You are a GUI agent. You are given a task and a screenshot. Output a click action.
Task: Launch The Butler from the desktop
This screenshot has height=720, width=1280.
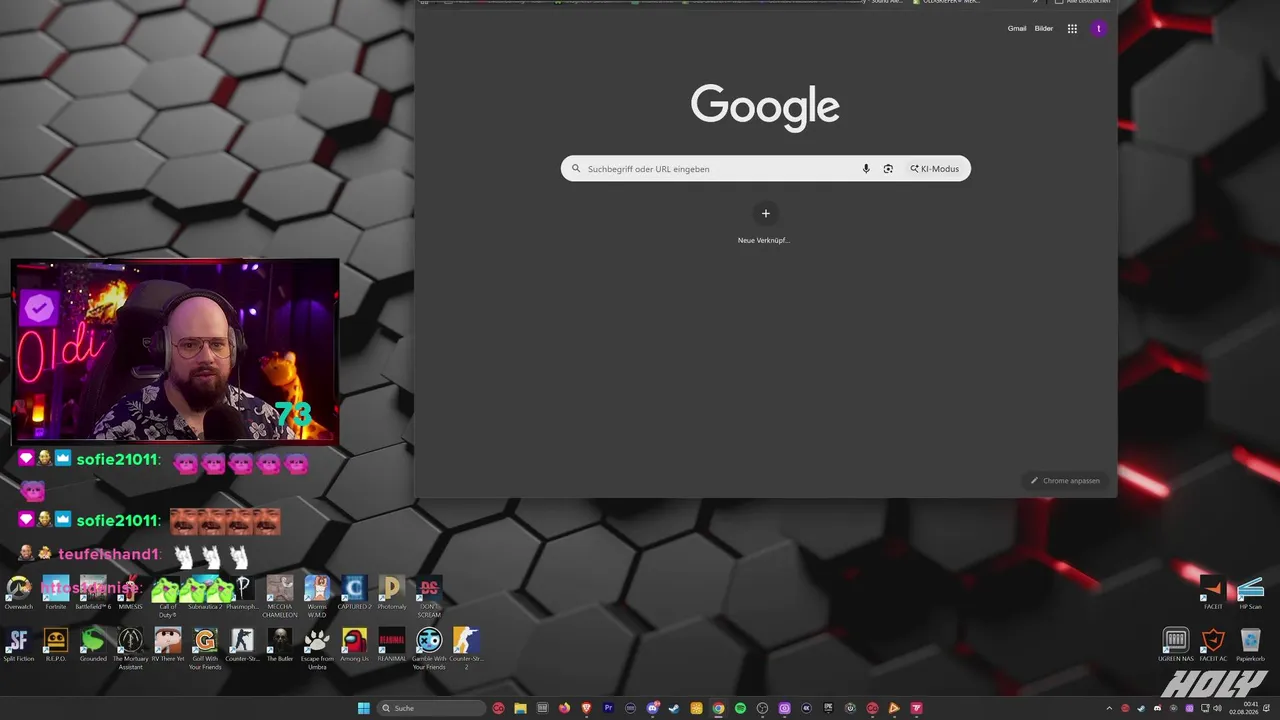(x=280, y=645)
